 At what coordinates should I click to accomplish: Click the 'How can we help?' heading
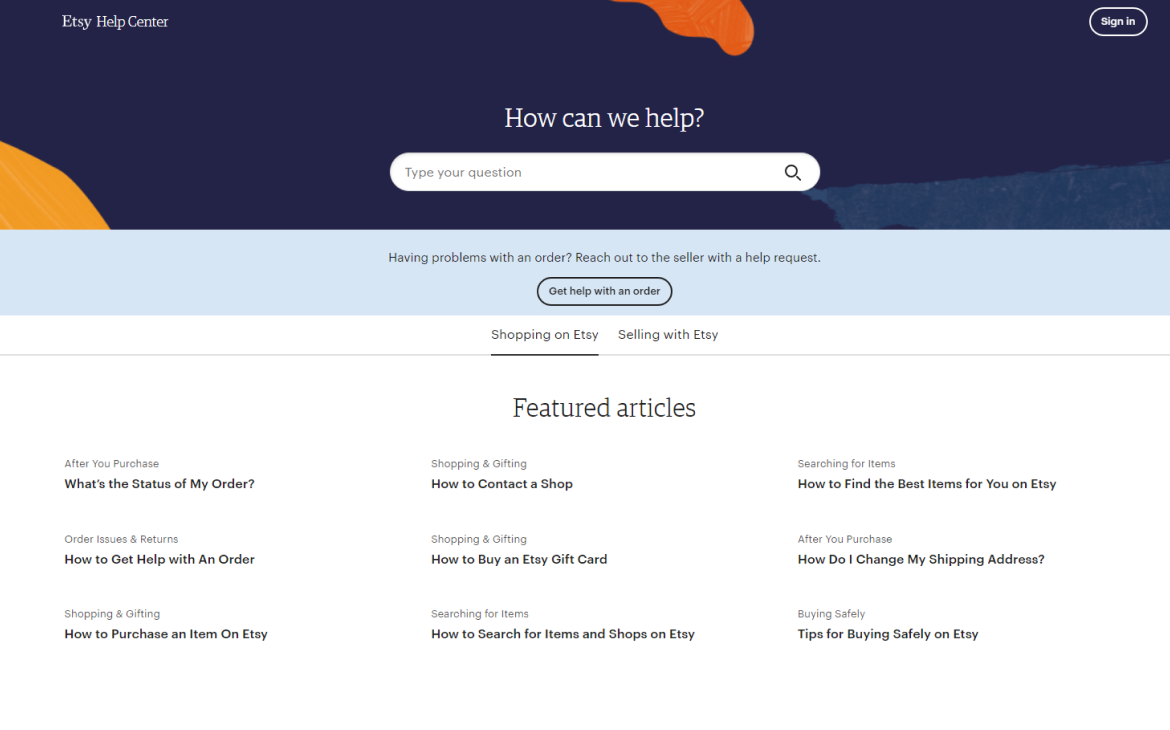coord(604,118)
